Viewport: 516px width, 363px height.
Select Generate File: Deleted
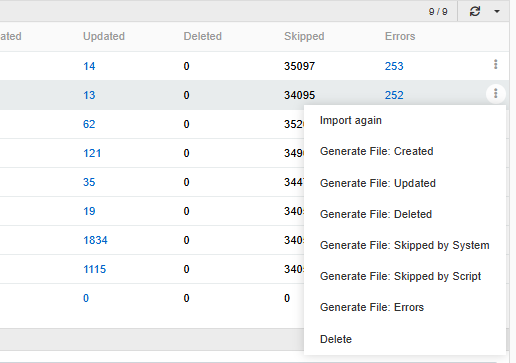(x=376, y=214)
